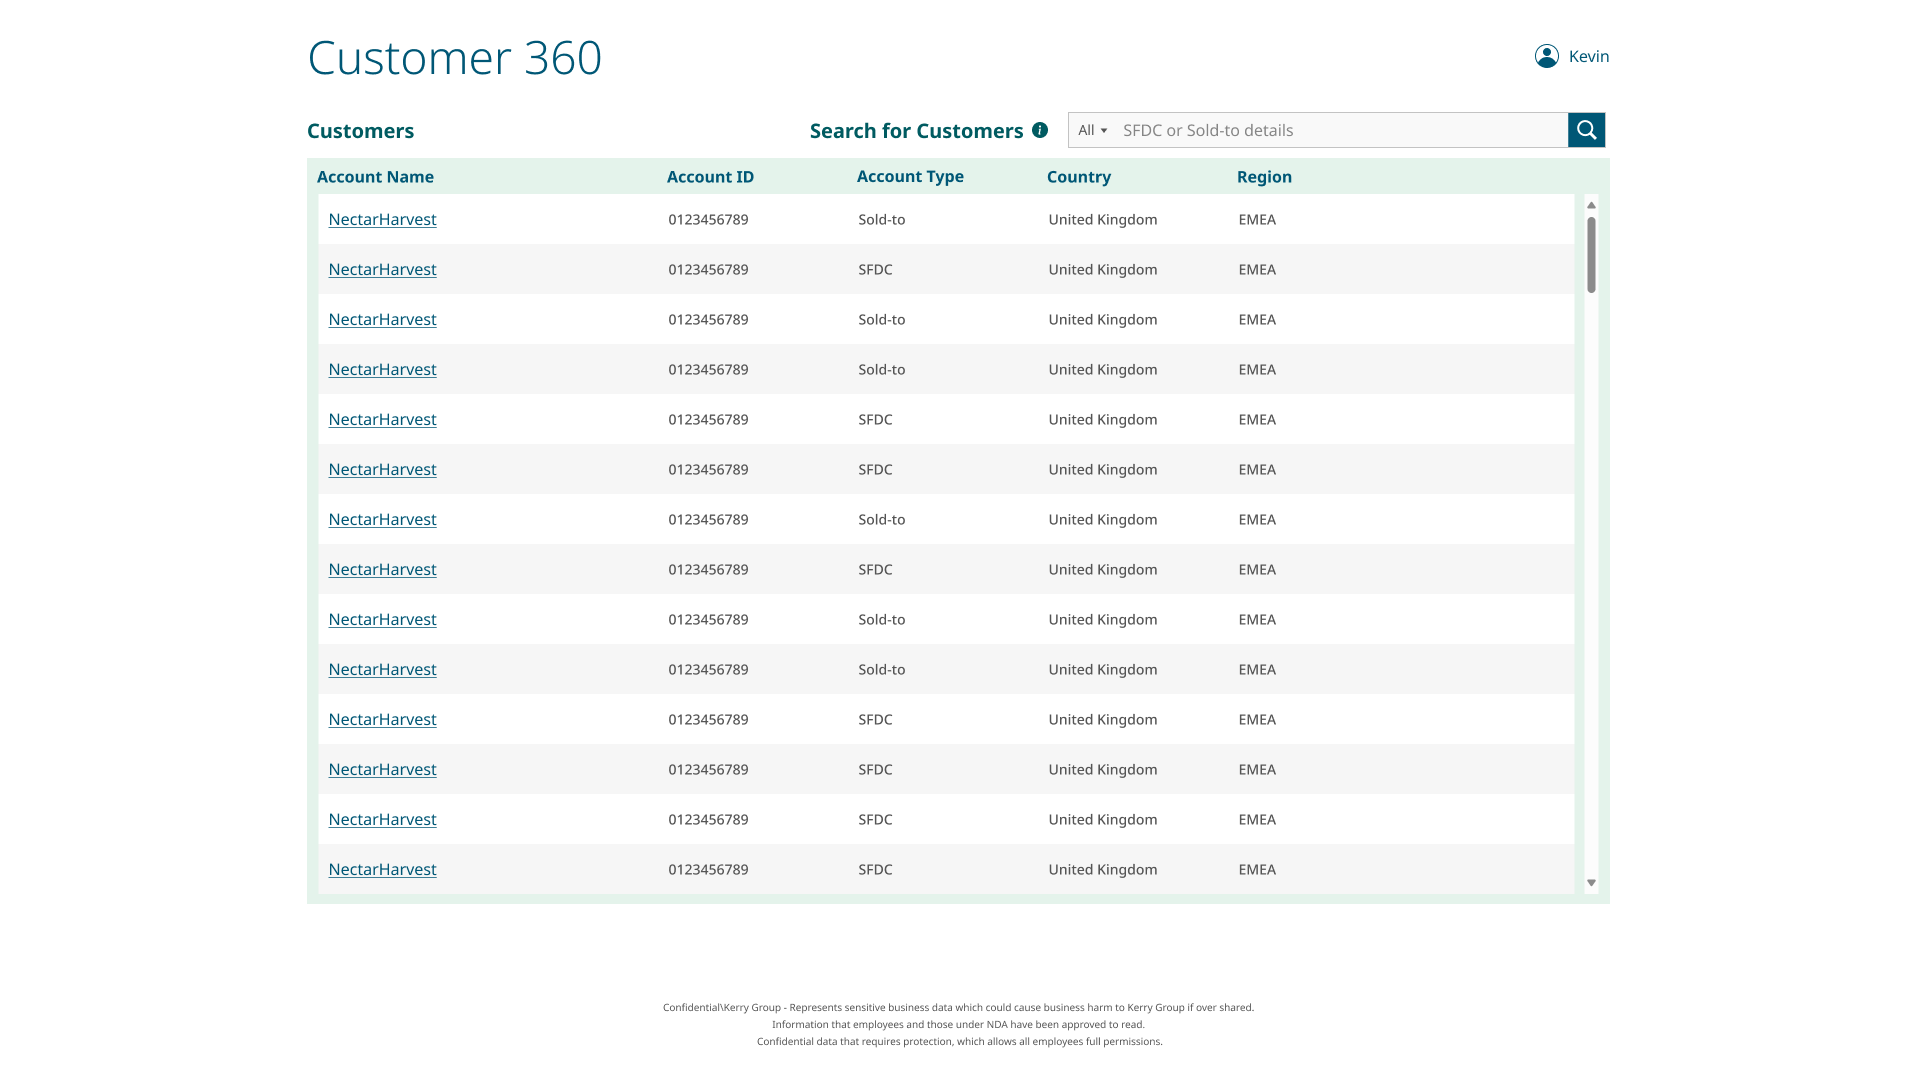The image size is (1920, 1080).
Task: Click the Account Name column header
Action: (375, 177)
